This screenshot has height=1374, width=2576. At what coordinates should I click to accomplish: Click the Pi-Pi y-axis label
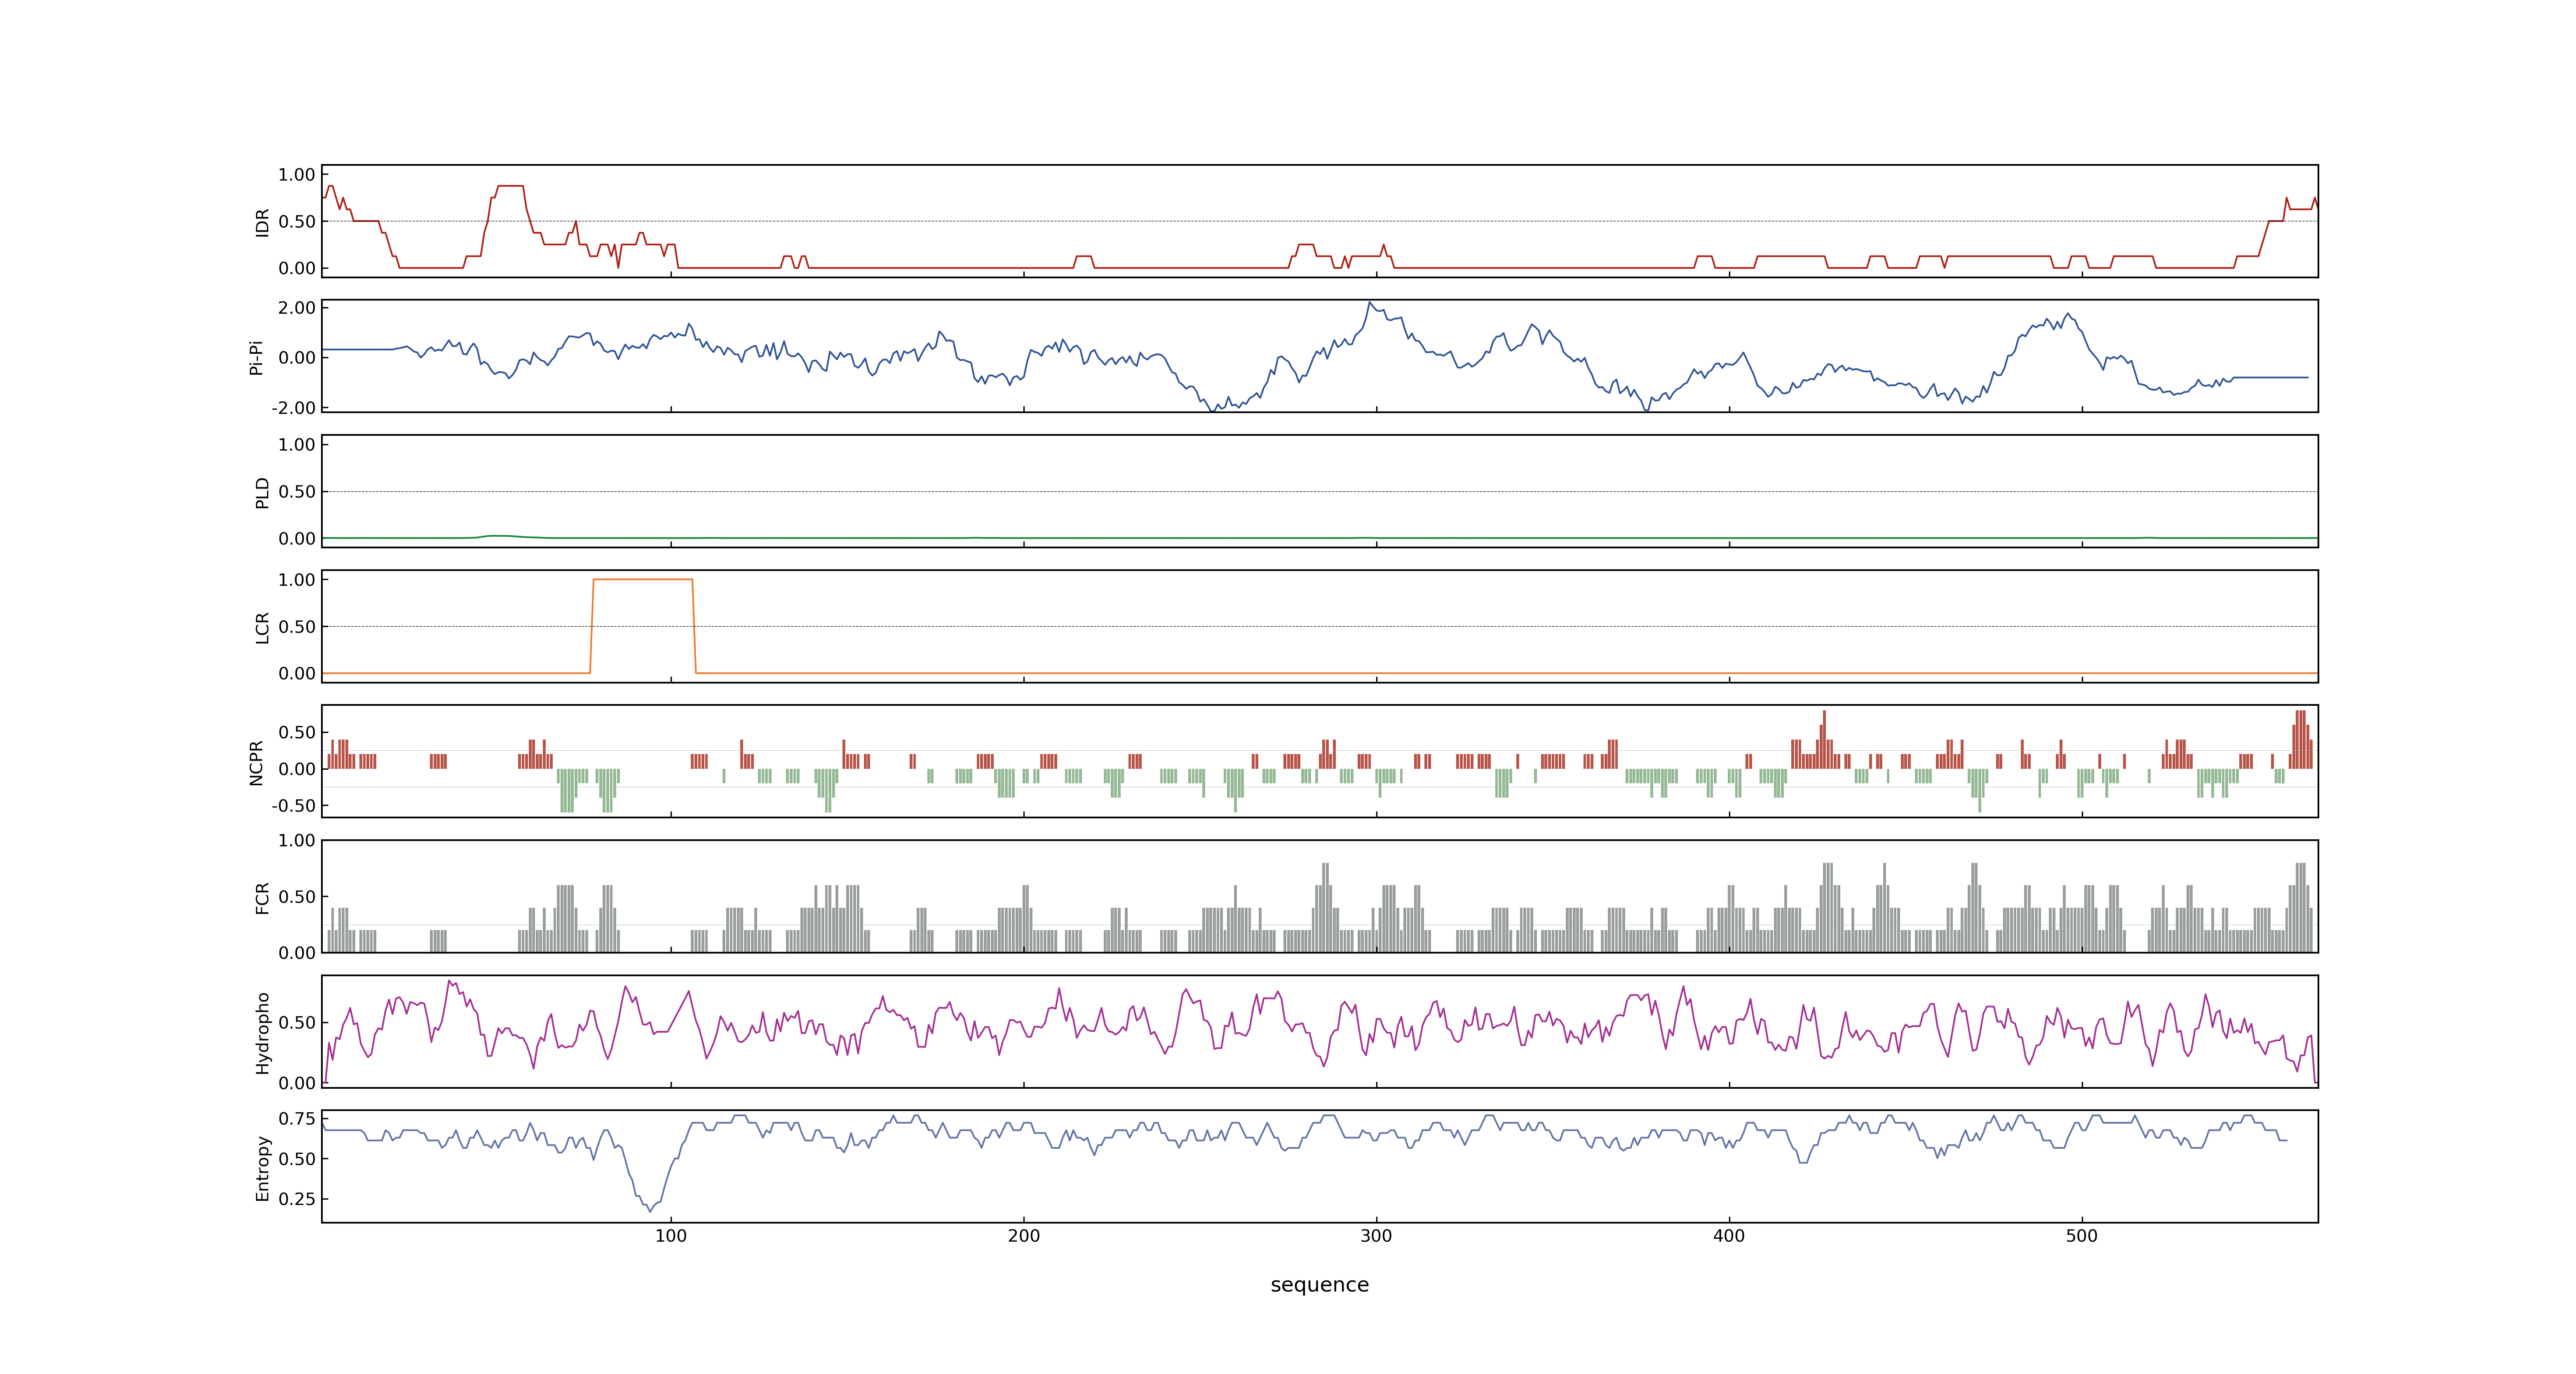tap(257, 357)
